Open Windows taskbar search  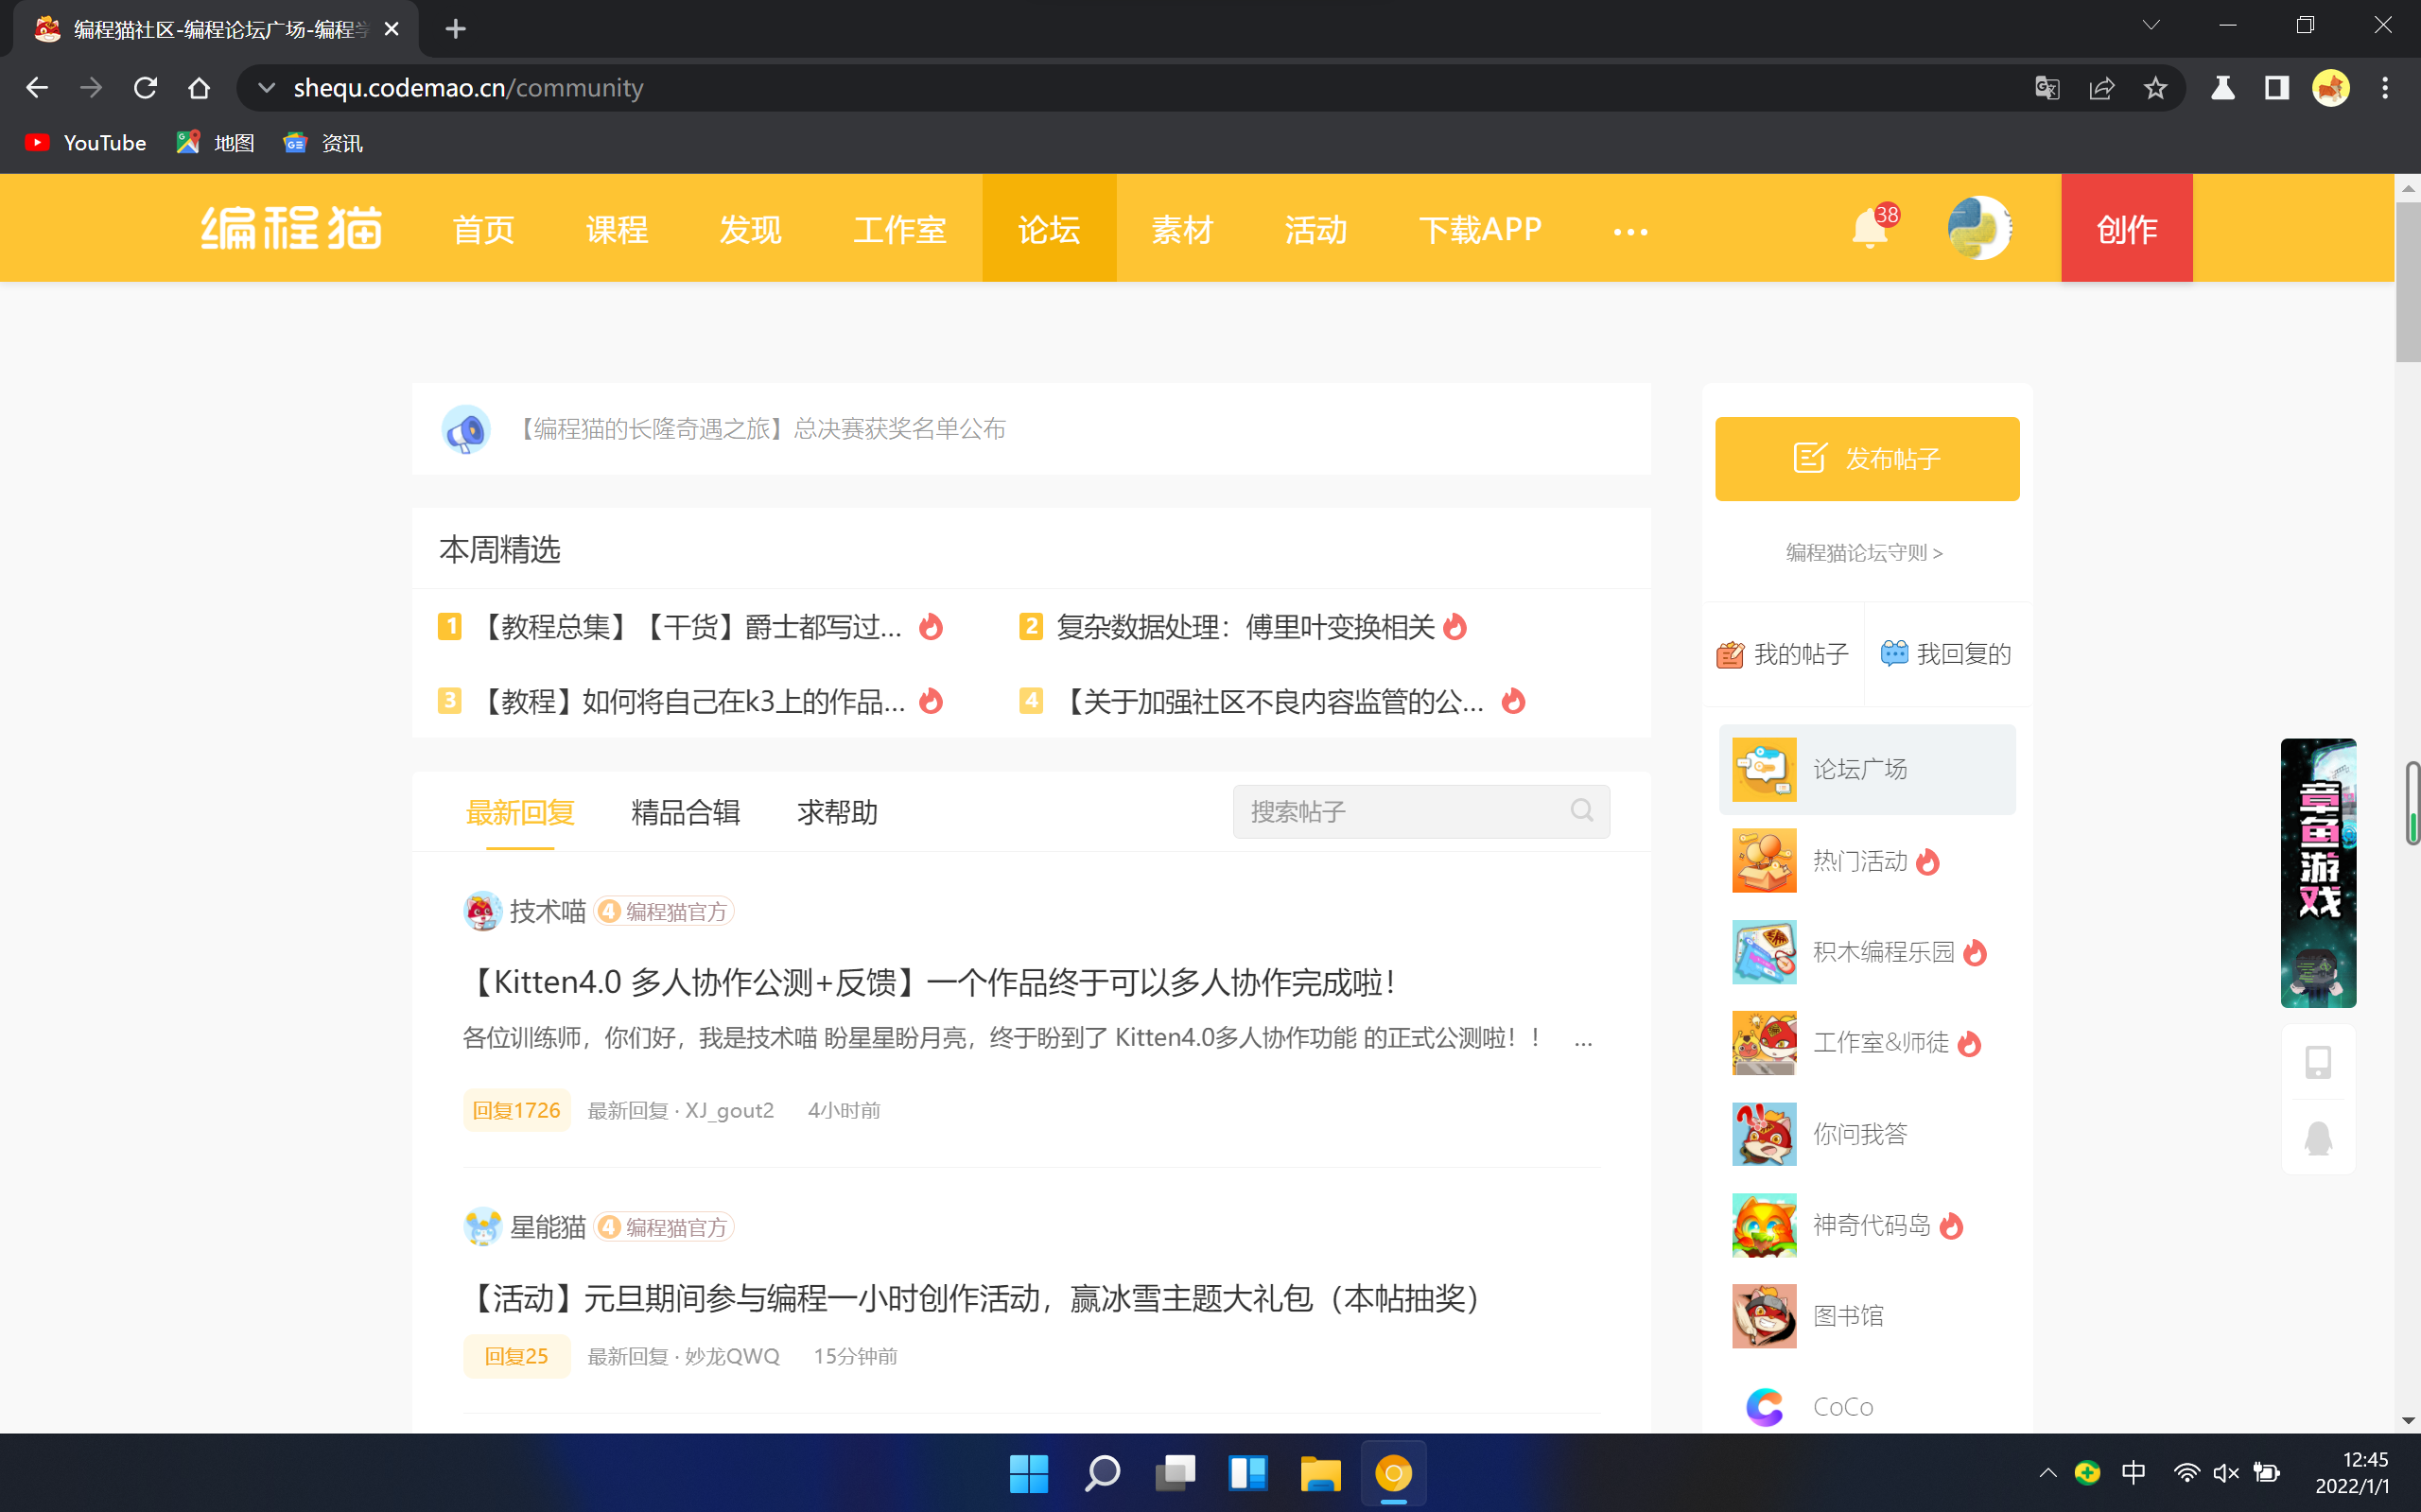pos(1102,1473)
